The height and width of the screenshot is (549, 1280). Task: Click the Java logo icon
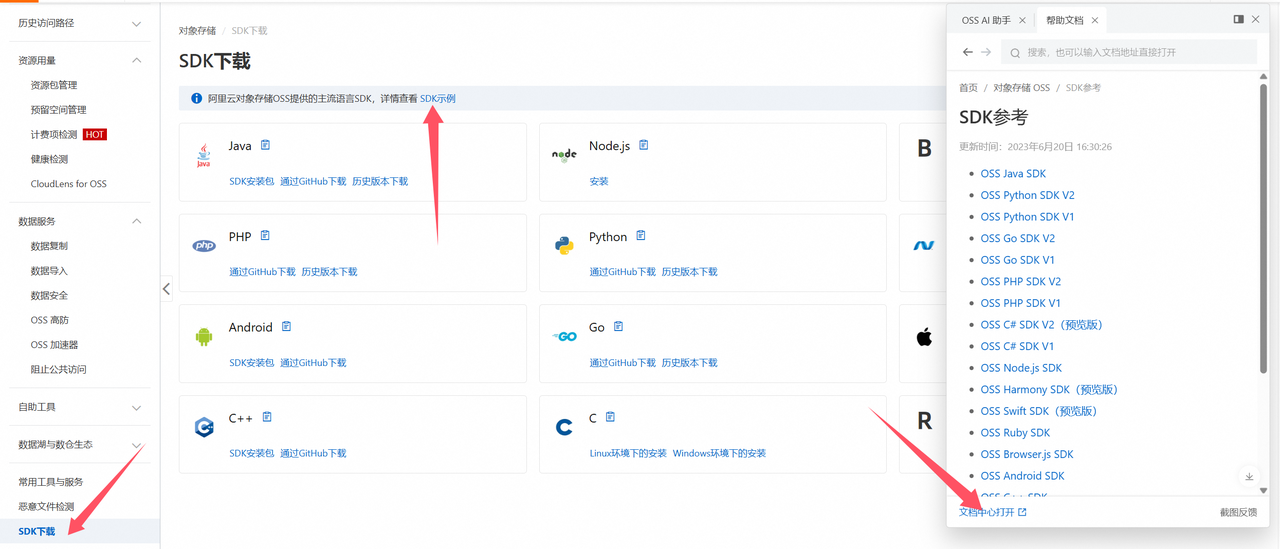coord(204,156)
